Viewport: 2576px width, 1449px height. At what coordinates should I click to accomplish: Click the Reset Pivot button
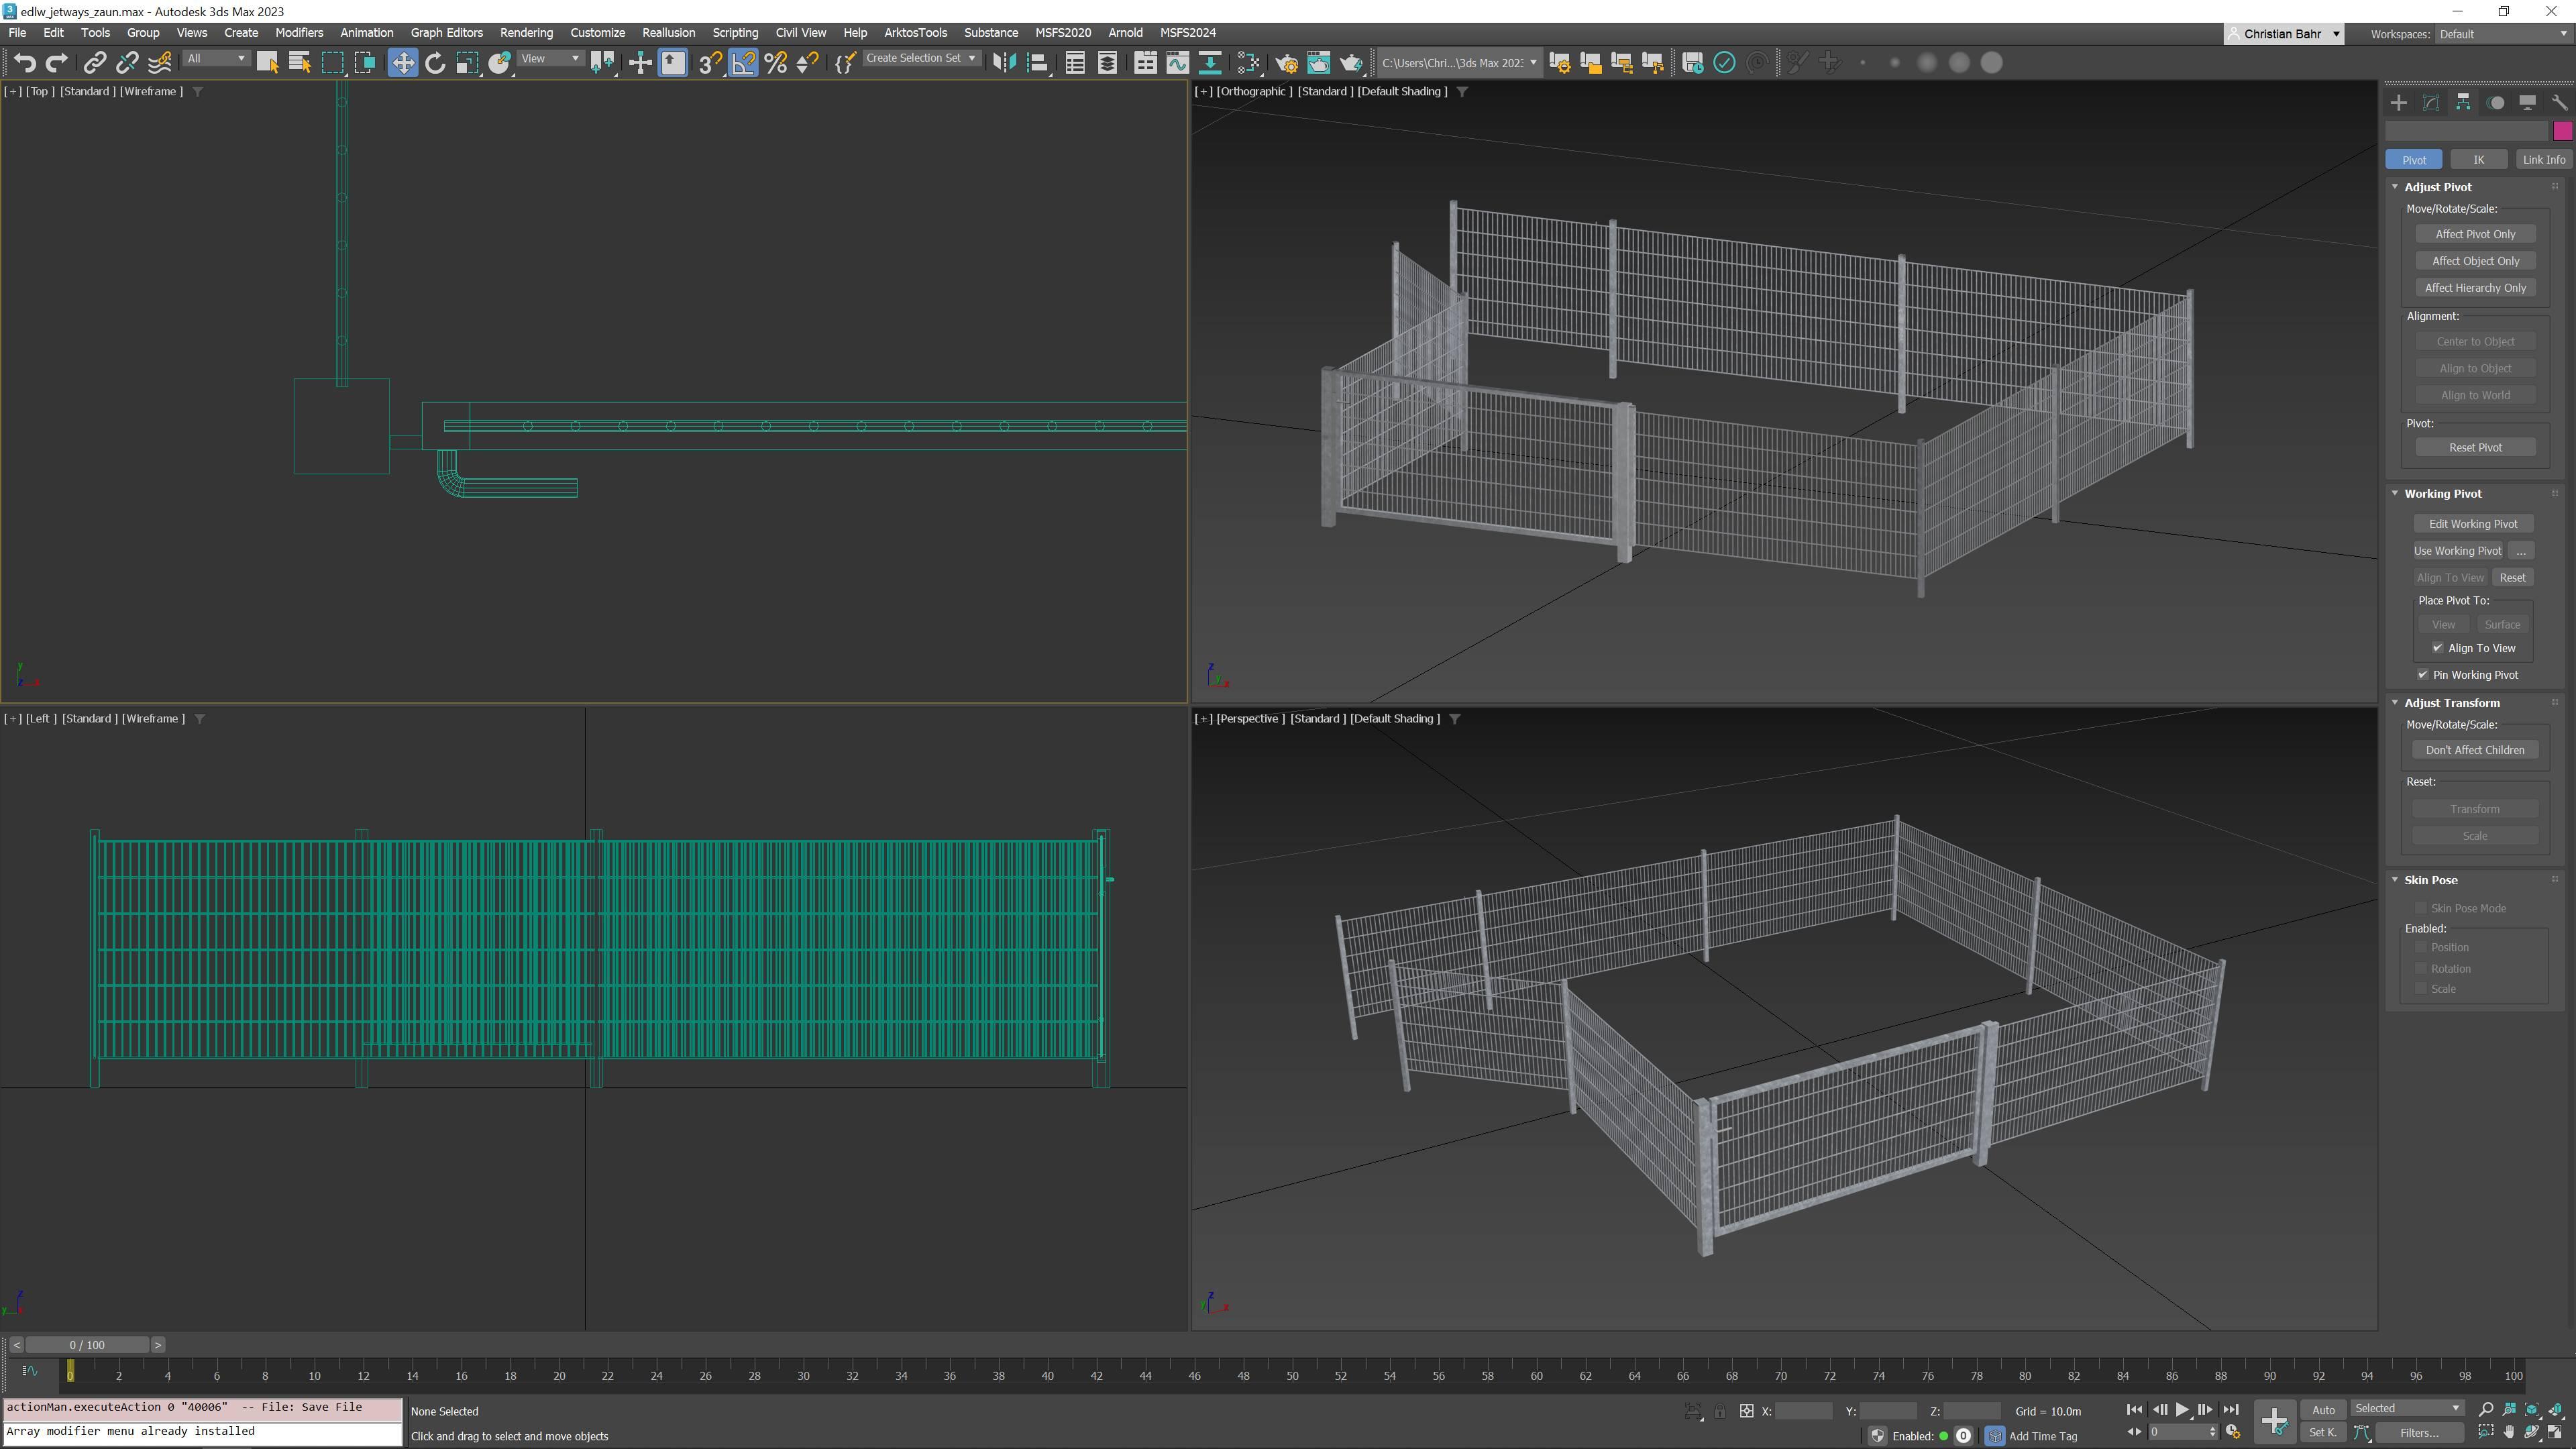point(2475,448)
